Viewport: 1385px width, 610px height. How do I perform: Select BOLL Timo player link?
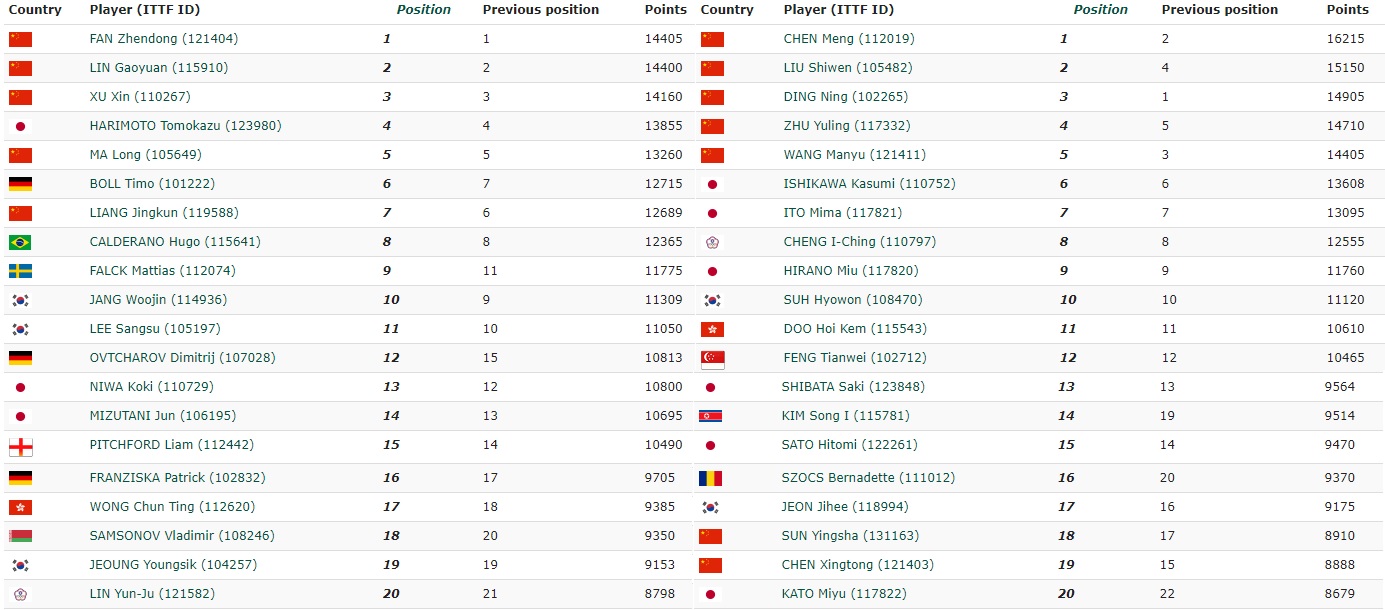[152, 184]
